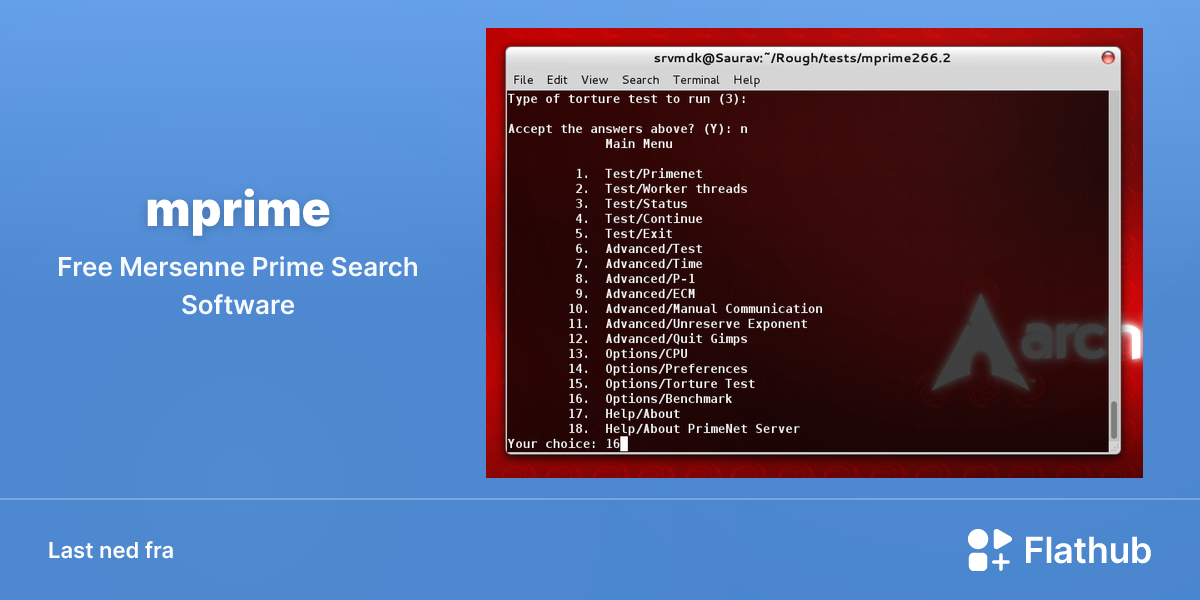The image size is (1200, 600).
Task: Click the 'Options/Benchmark' line
Action: [650, 399]
